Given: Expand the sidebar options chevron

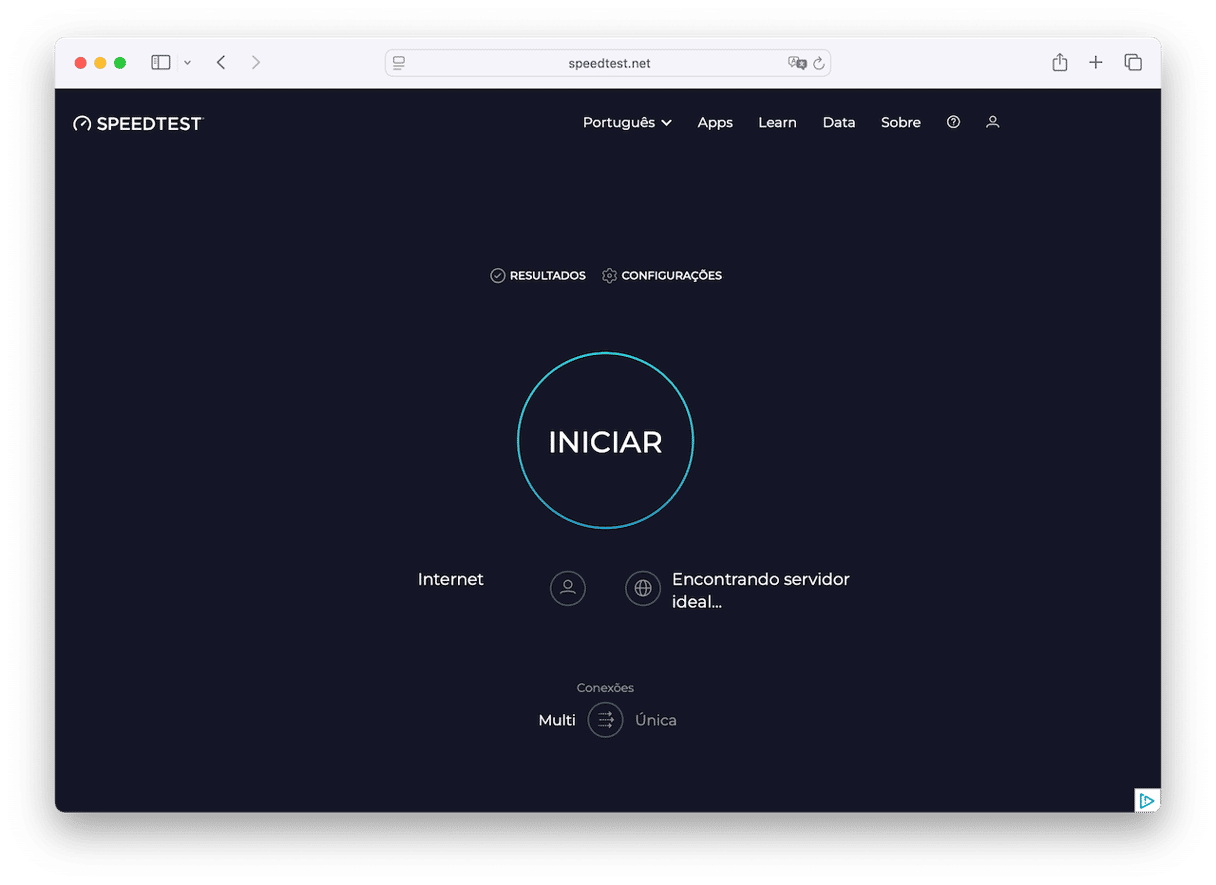Looking at the screenshot, I should 187,63.
